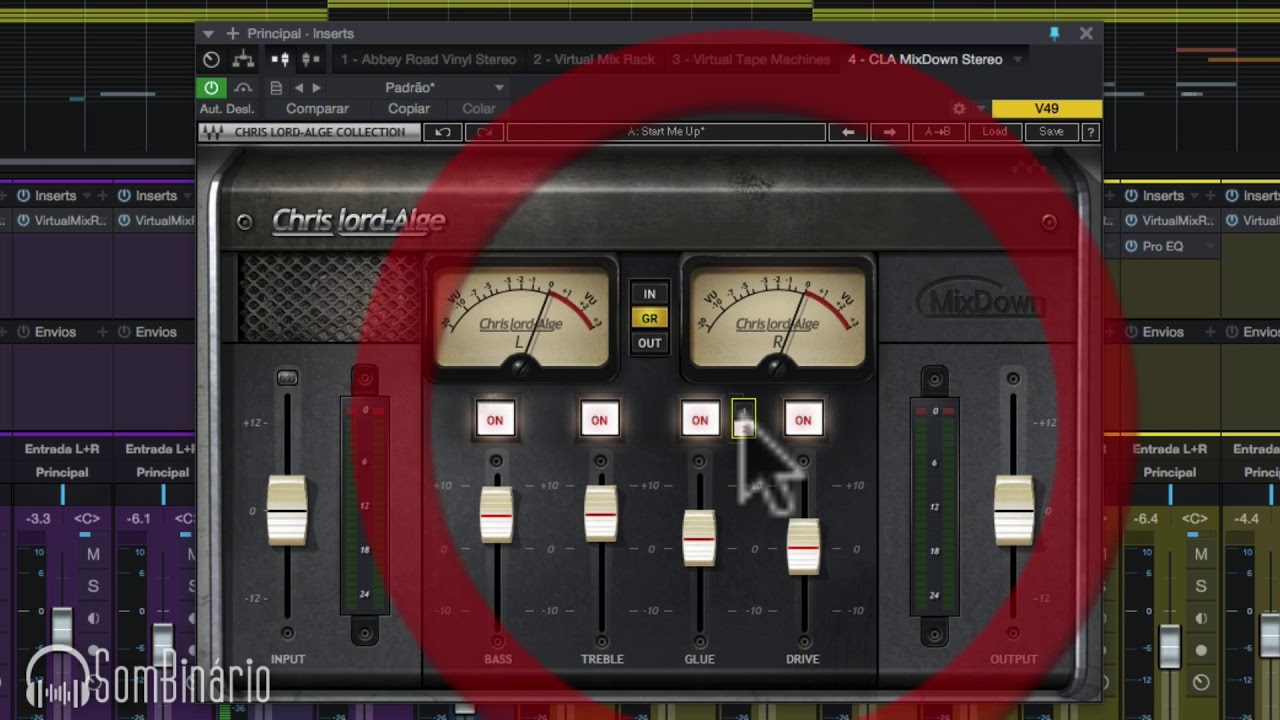Screen dimensions: 1280x720
Task: Set VU meters to GR mode
Action: pyautogui.click(x=649, y=318)
